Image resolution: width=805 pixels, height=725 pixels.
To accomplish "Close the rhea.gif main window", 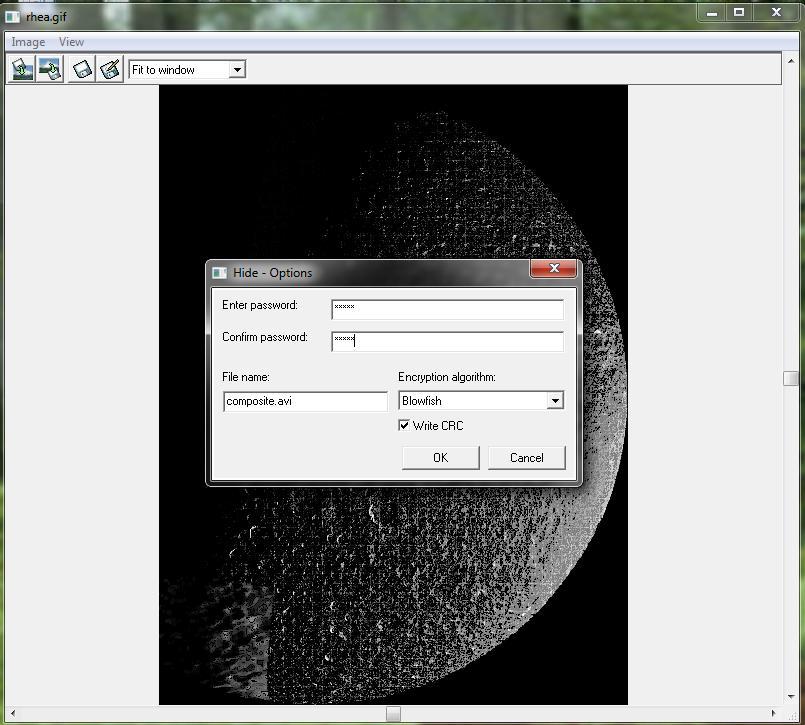I will pos(776,12).
